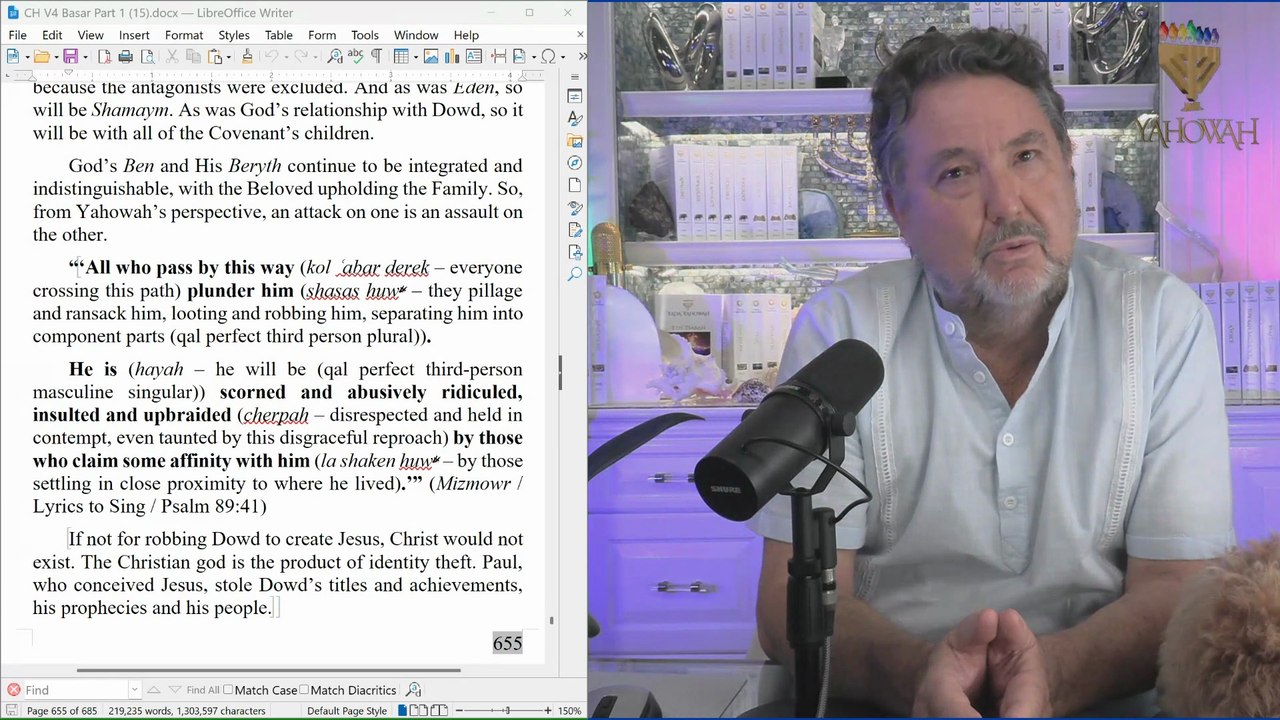Open the sidebar Properties deck
1280x720 pixels.
coord(575,96)
